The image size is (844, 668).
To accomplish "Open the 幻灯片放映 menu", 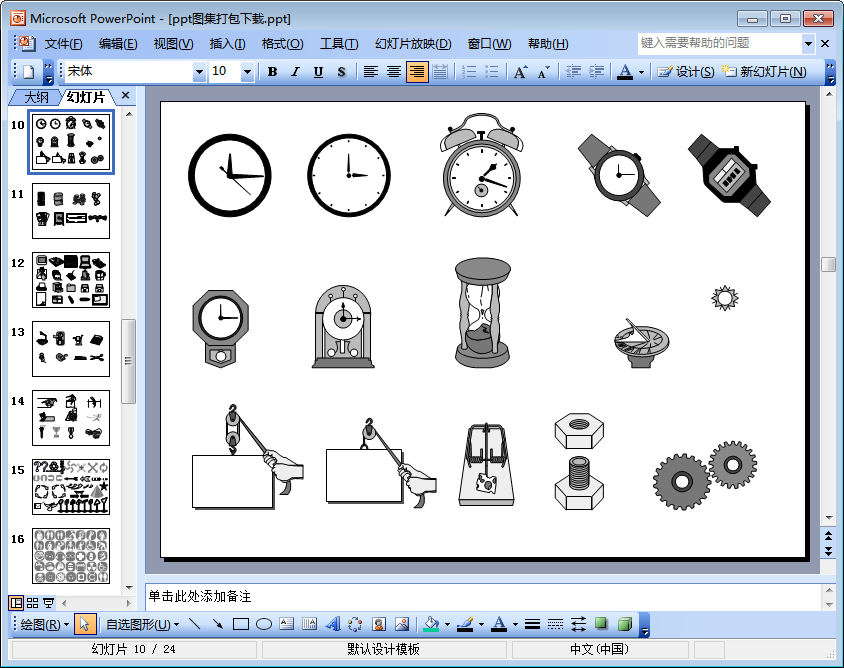I will point(413,44).
